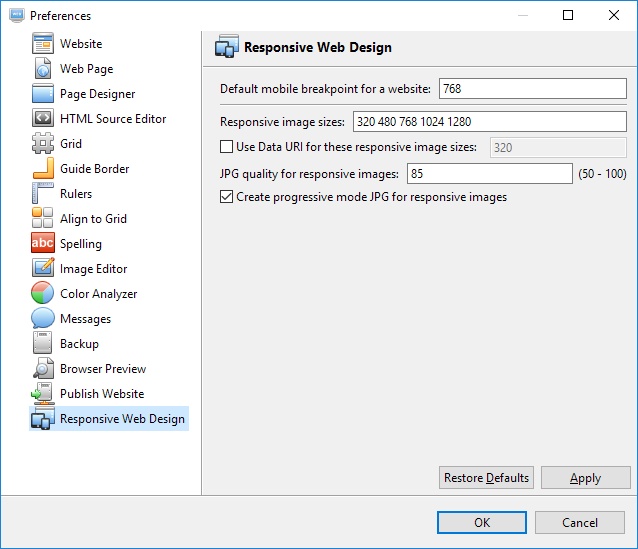Select the HTML Source Editor icon

43,118
